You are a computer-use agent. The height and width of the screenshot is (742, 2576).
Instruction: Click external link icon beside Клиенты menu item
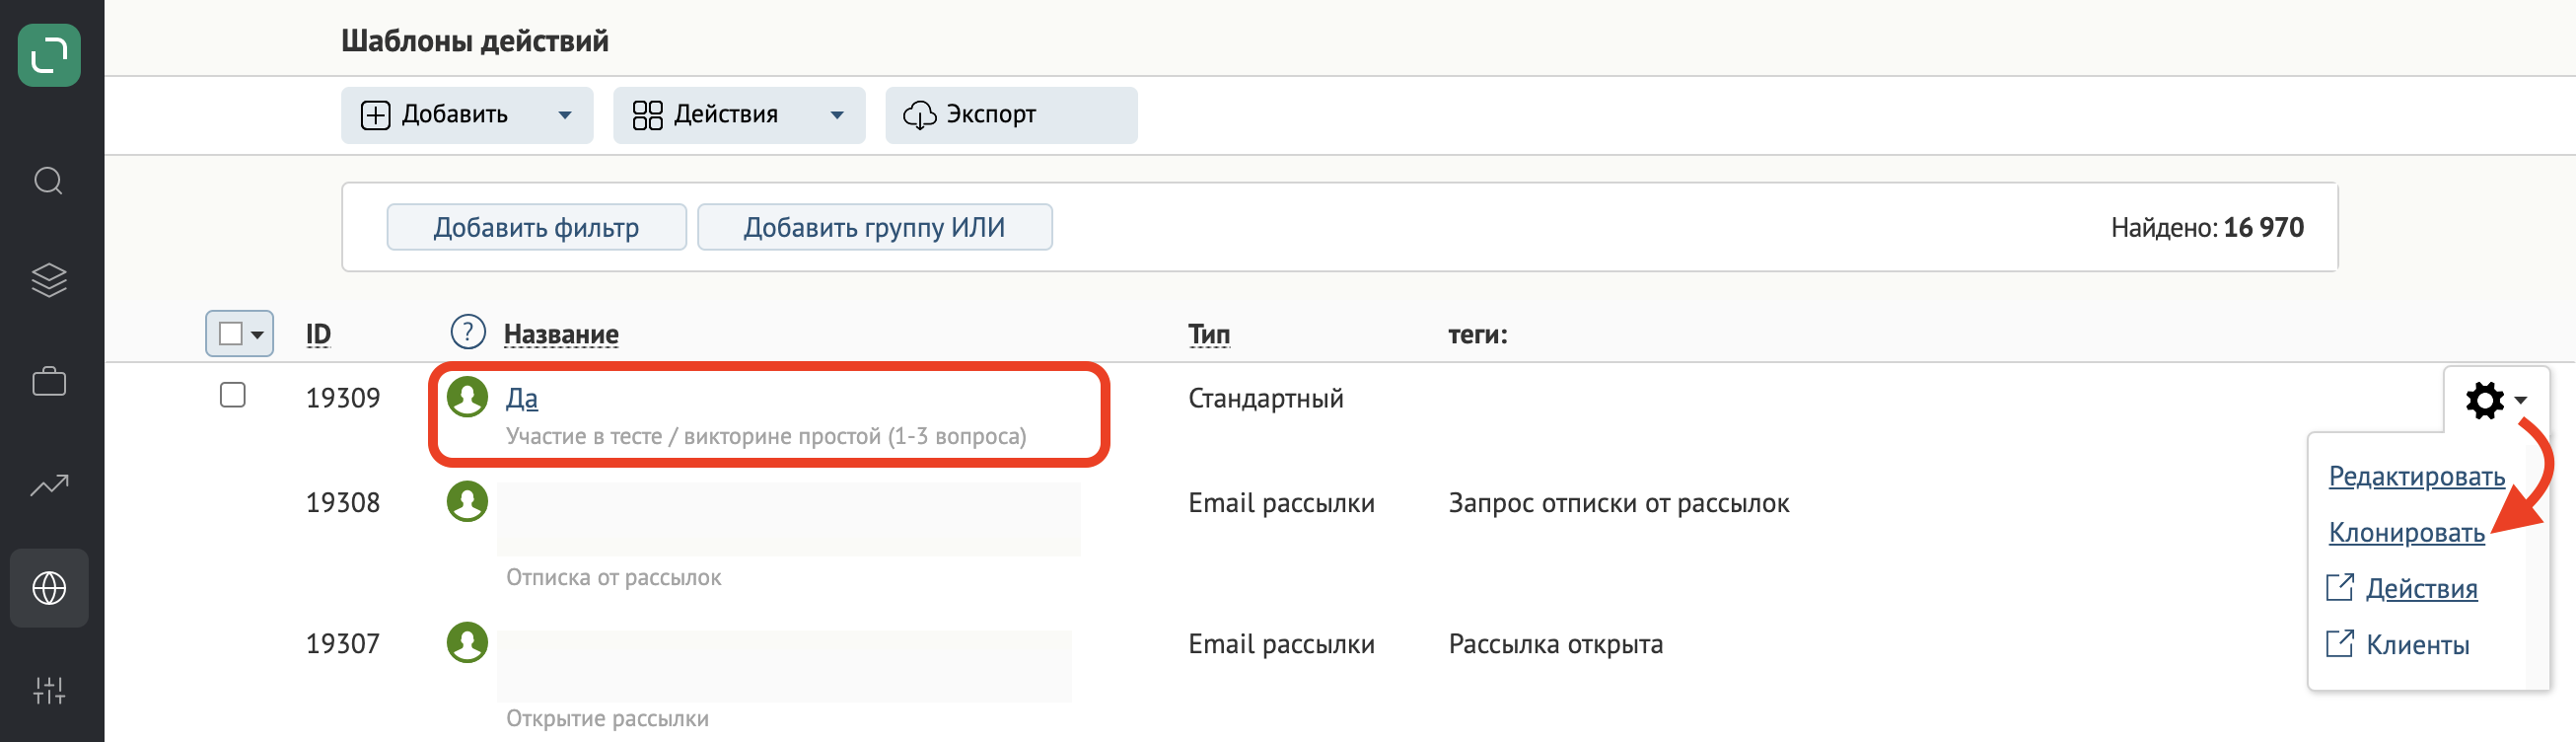2339,643
